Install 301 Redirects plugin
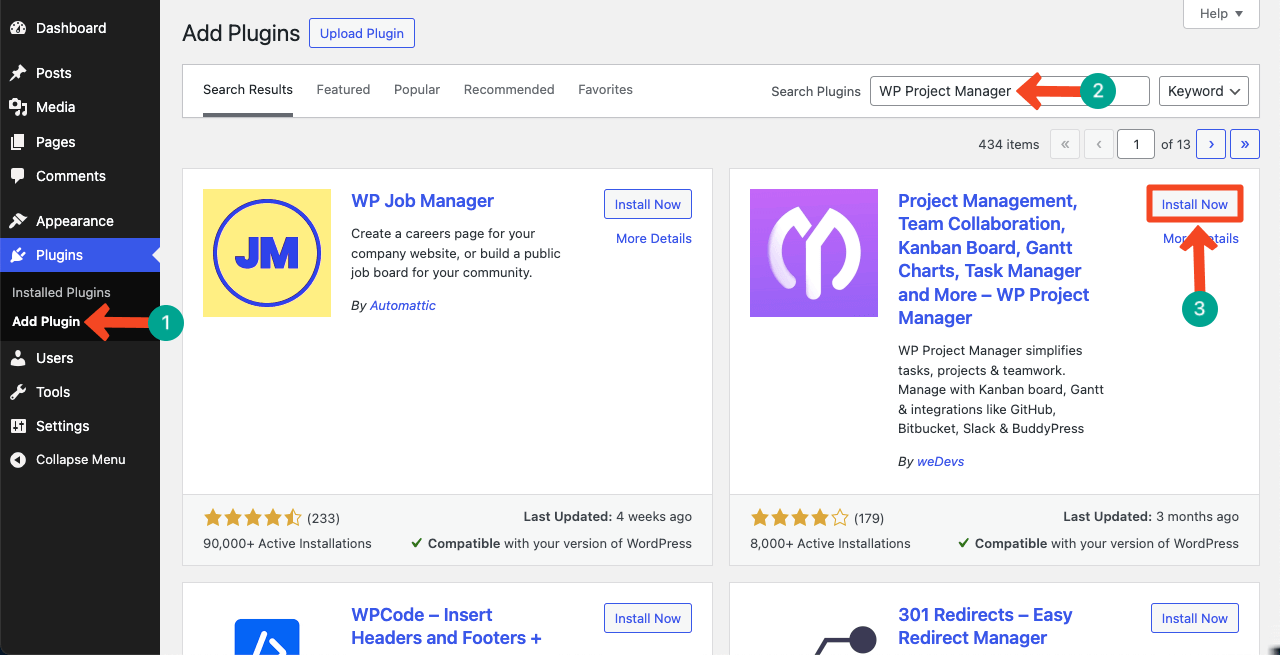Image resolution: width=1280 pixels, height=655 pixels. pyautogui.click(x=1195, y=618)
